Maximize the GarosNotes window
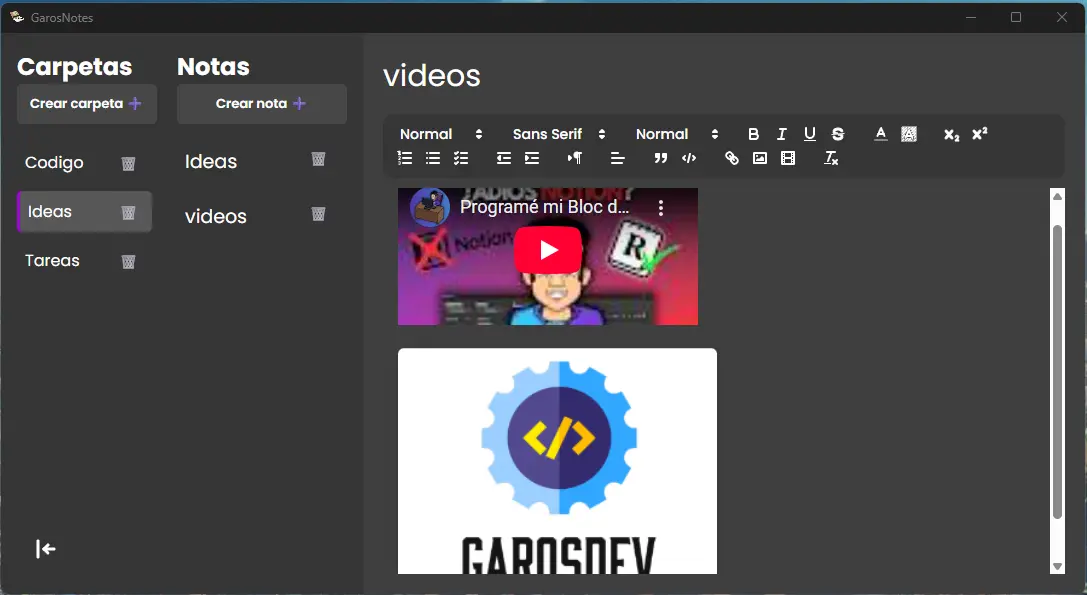This screenshot has height=595, width=1087. 1016,17
